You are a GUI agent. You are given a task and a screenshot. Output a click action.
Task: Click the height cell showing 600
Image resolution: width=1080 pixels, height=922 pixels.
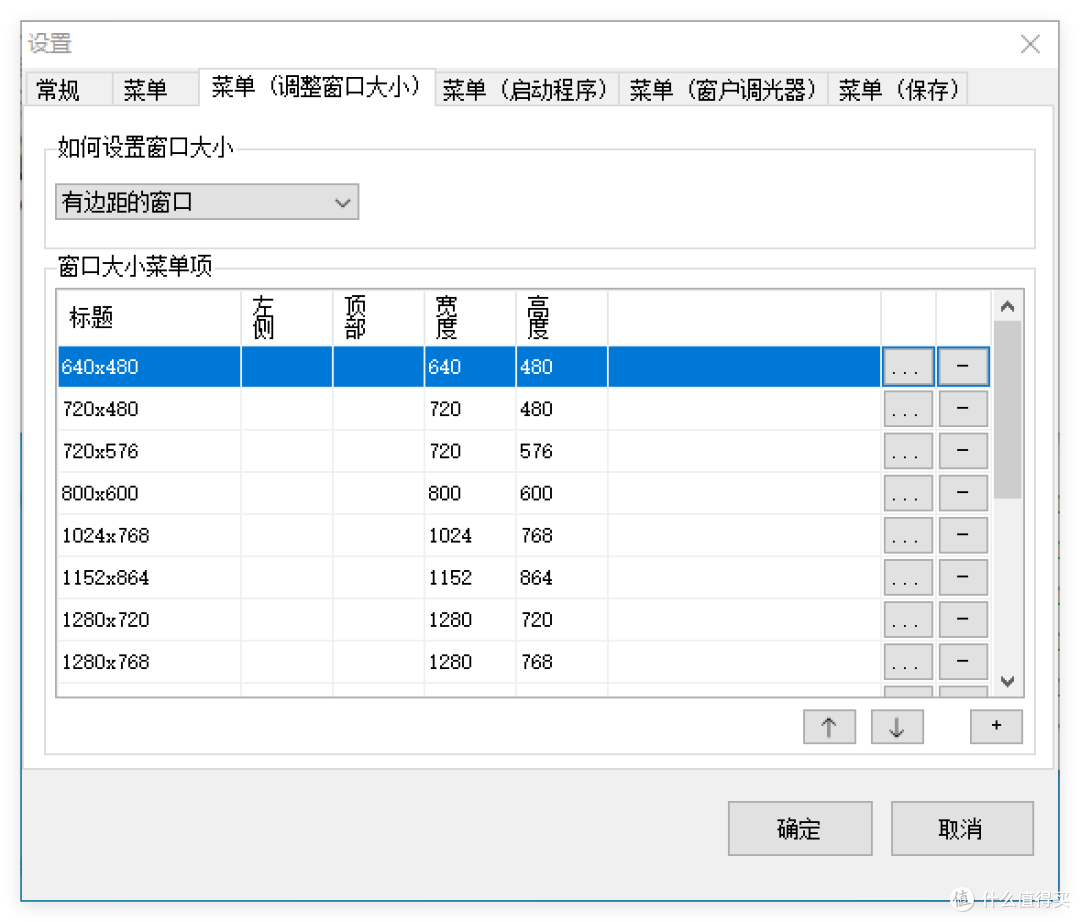pos(561,493)
